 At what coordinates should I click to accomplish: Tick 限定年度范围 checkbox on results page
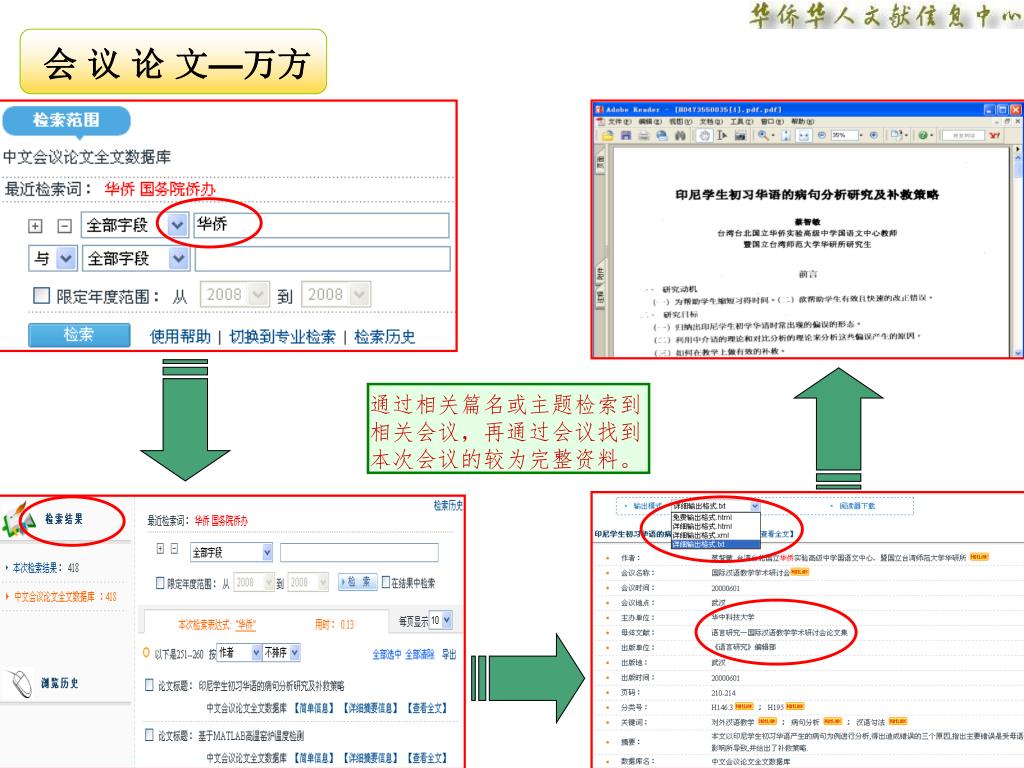coord(160,583)
